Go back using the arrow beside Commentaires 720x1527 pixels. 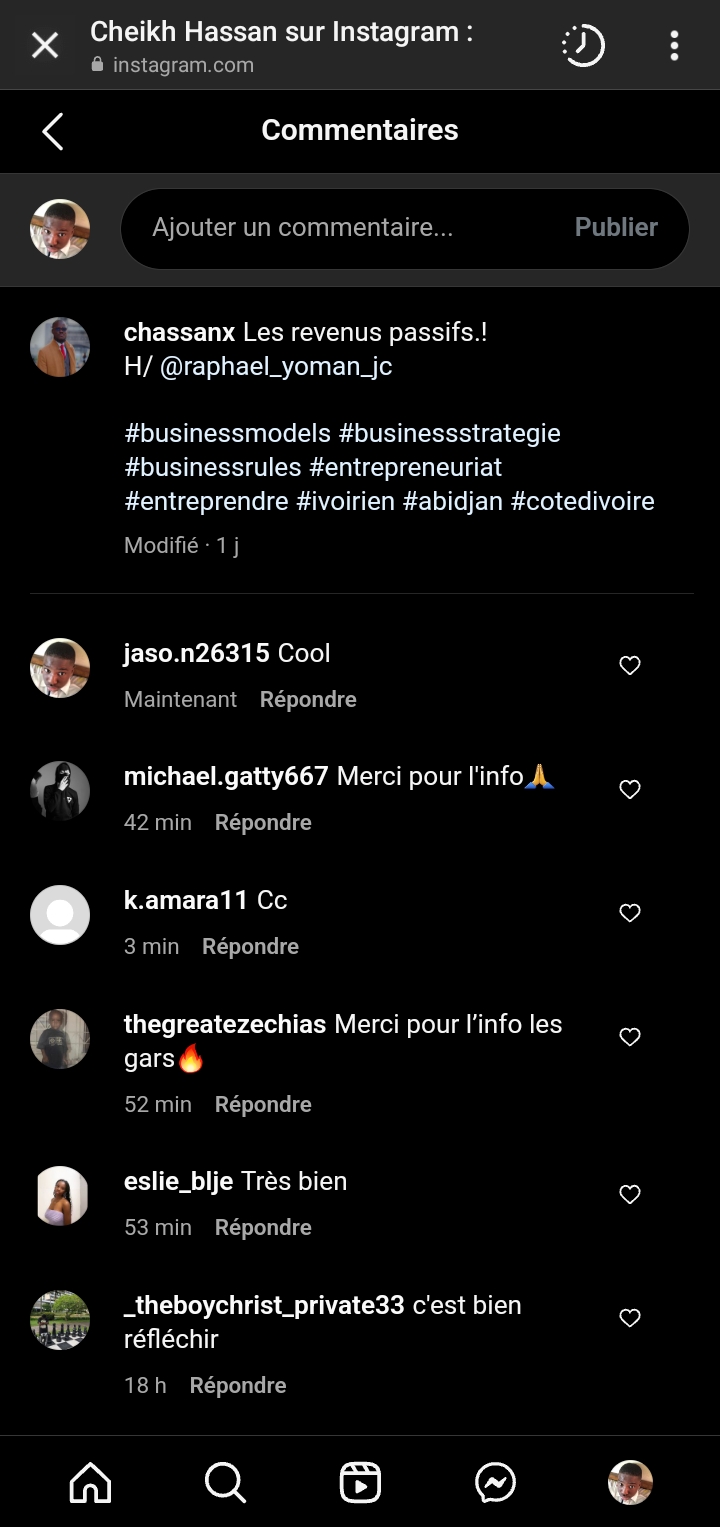coord(53,131)
